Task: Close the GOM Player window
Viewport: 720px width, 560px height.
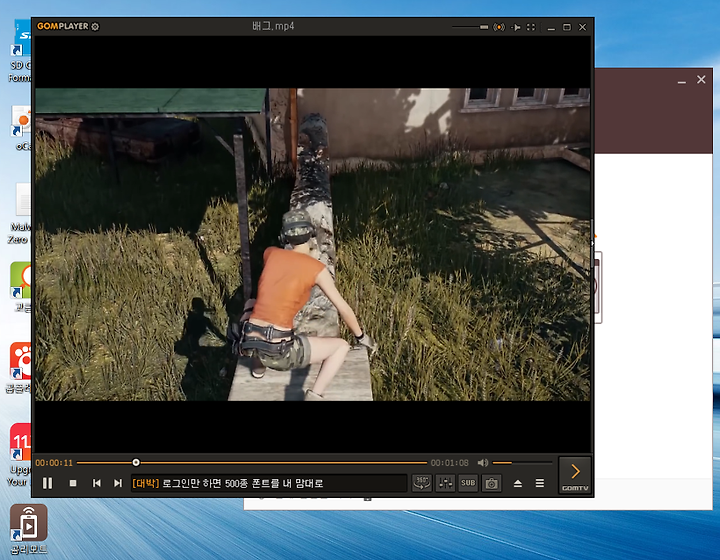Action: click(x=582, y=27)
